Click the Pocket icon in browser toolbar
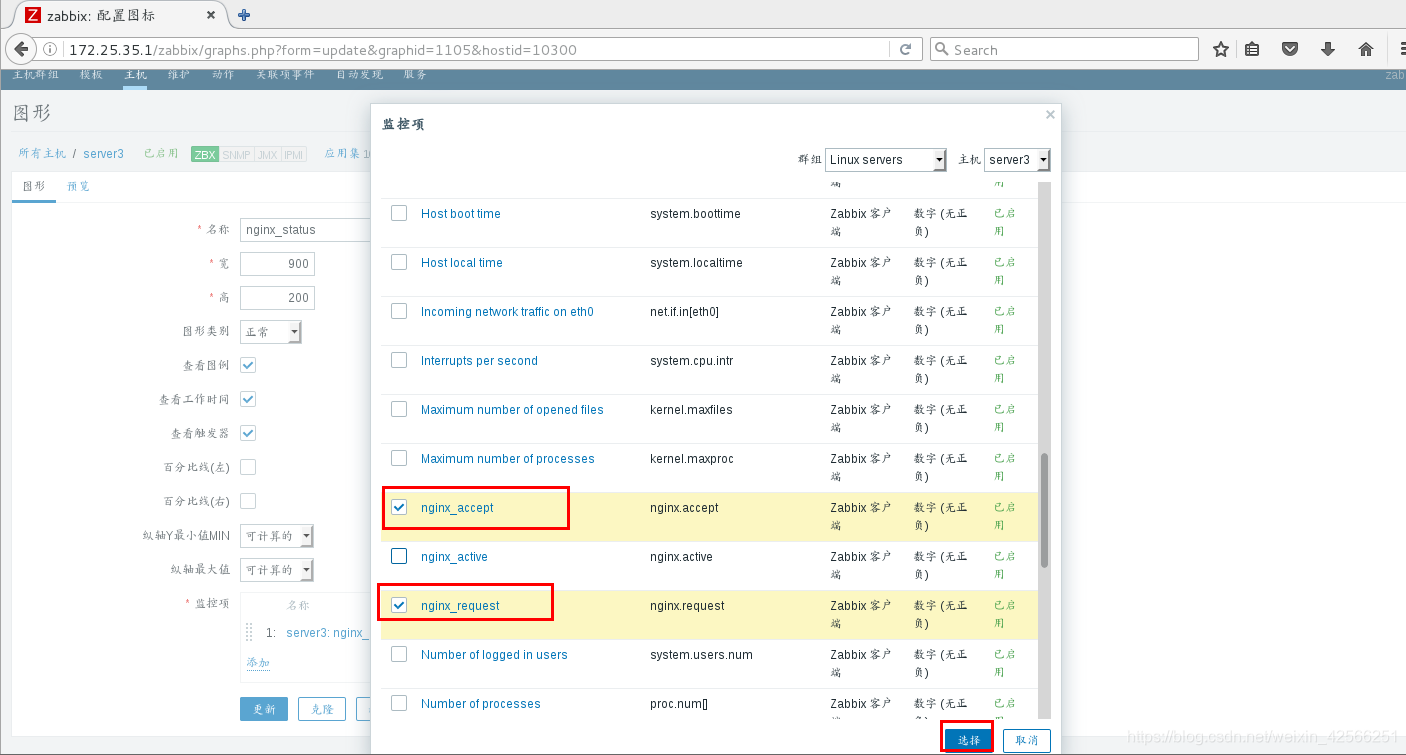This screenshot has width=1406, height=755. (1291, 50)
